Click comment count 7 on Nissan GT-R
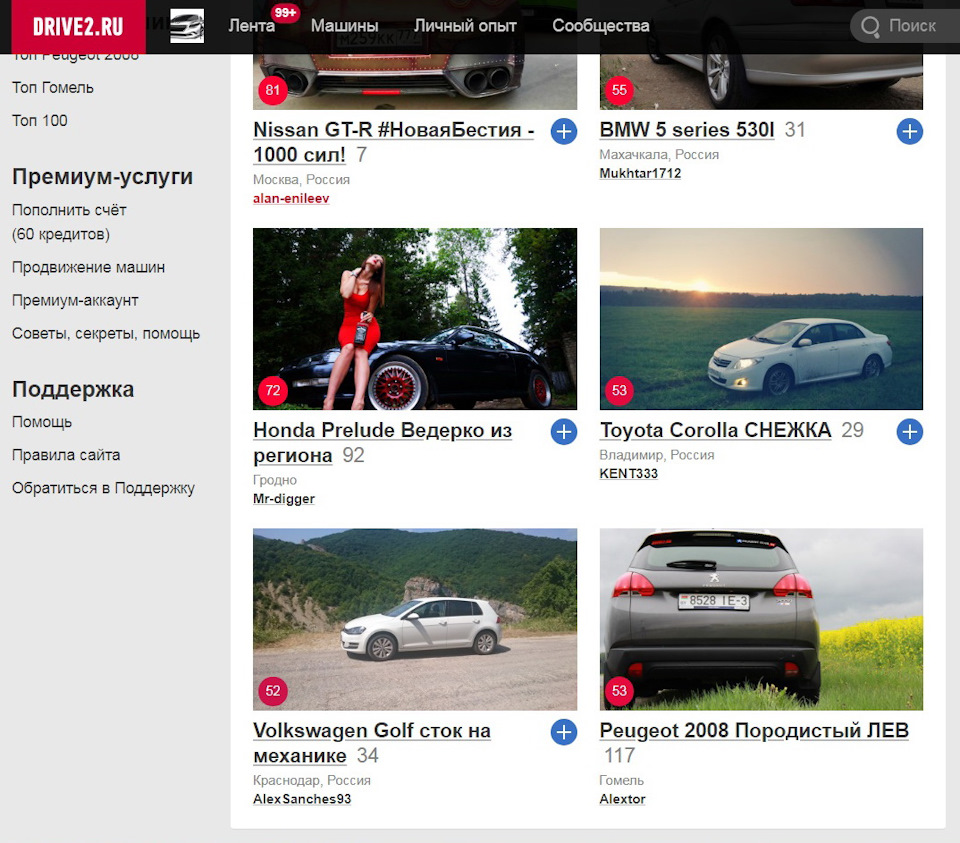 pos(362,155)
